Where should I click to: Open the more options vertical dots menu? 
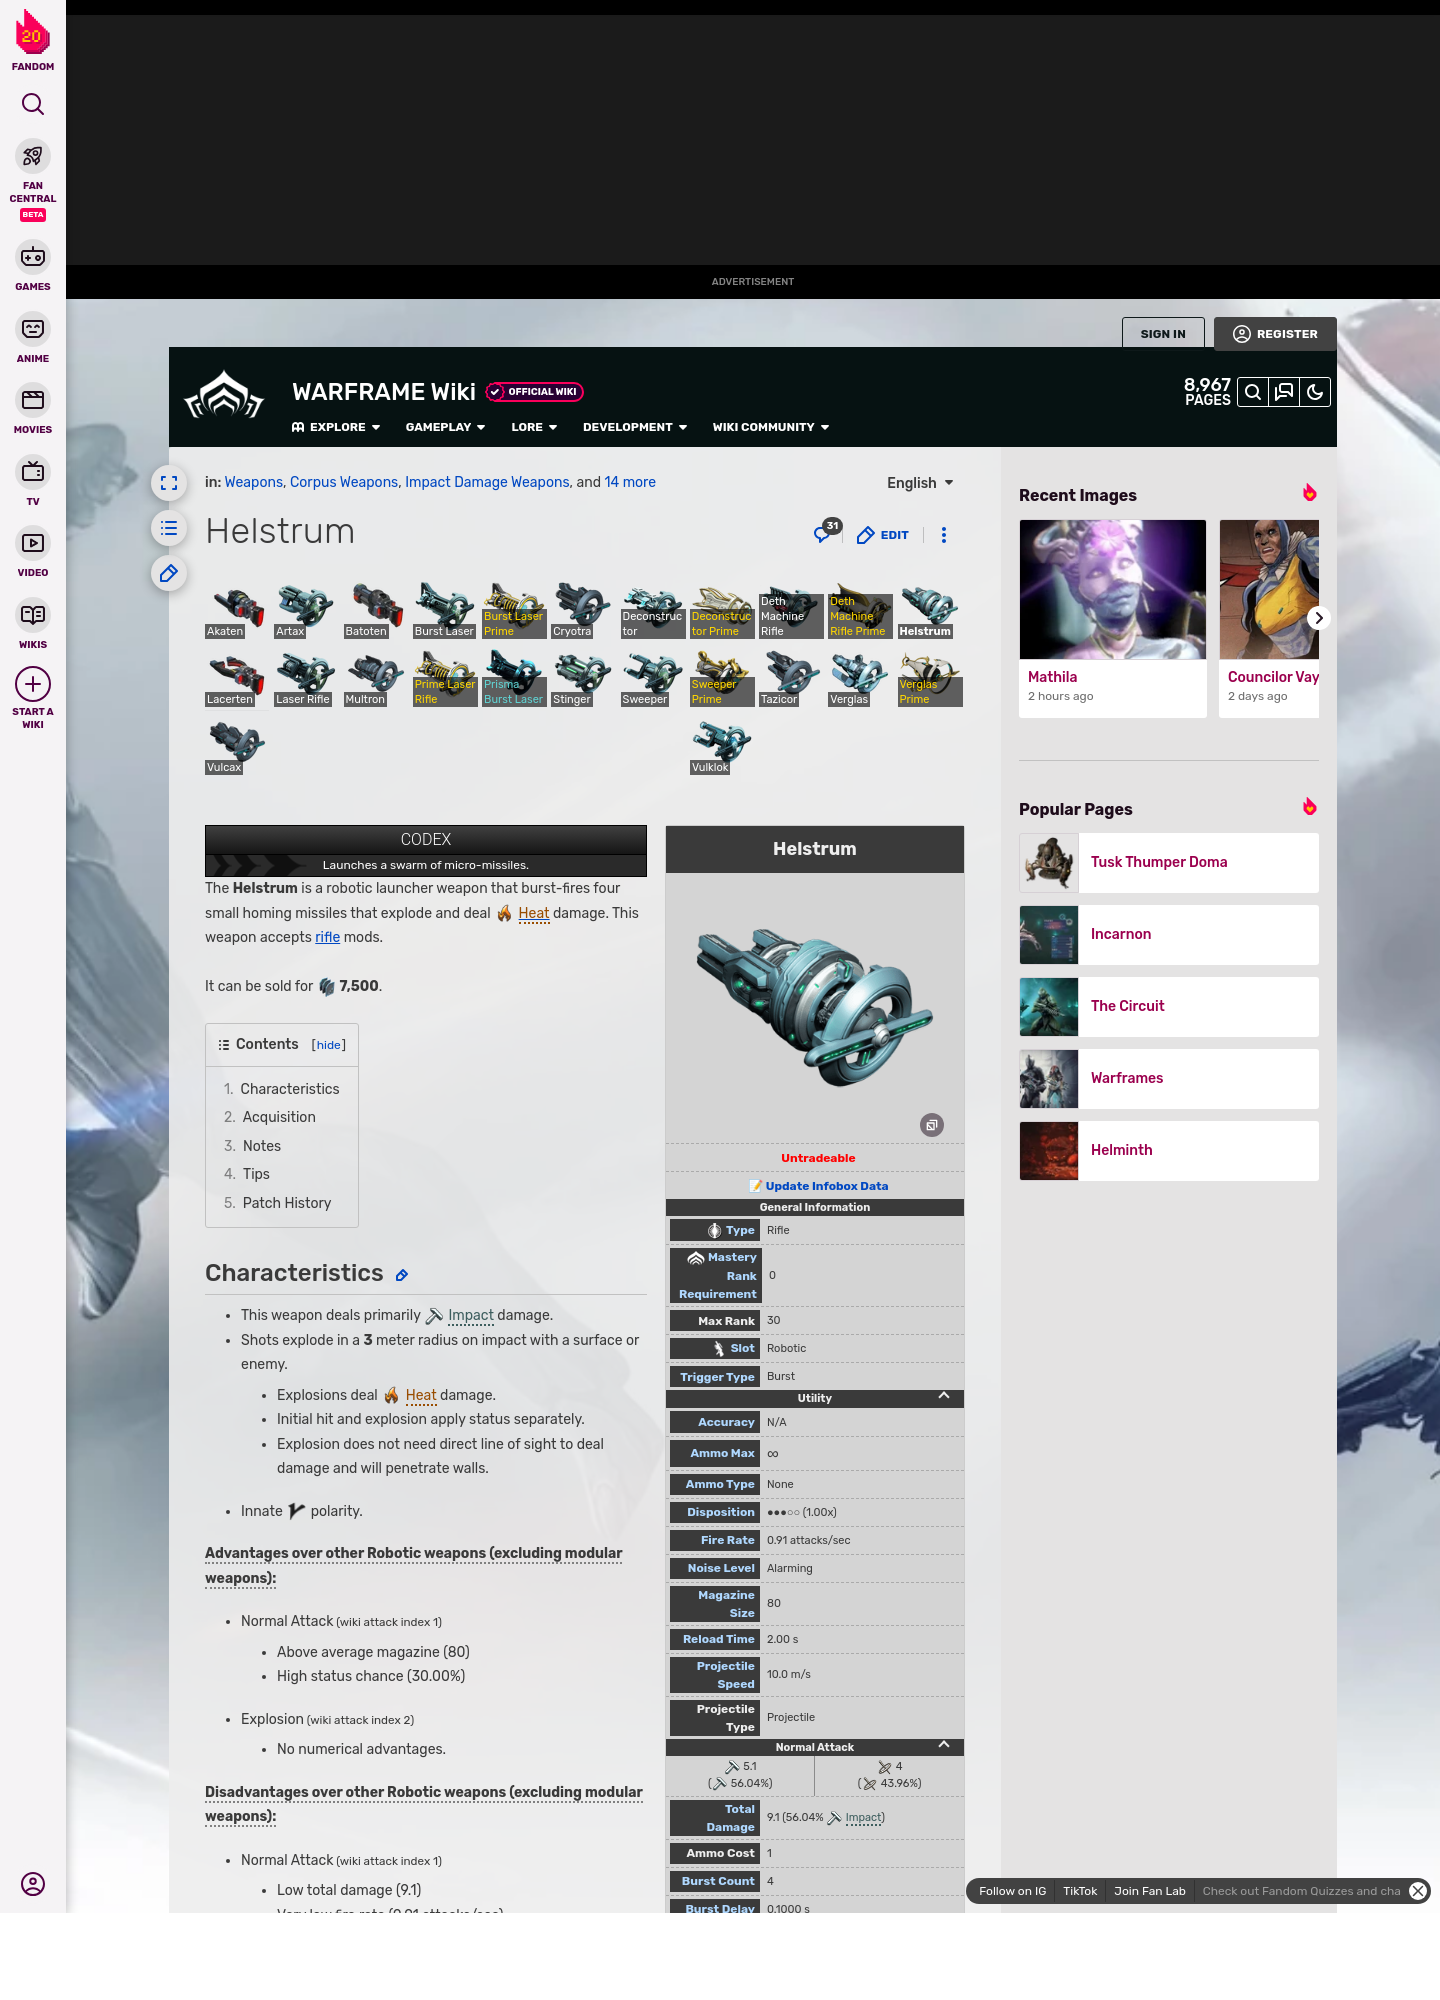(943, 535)
